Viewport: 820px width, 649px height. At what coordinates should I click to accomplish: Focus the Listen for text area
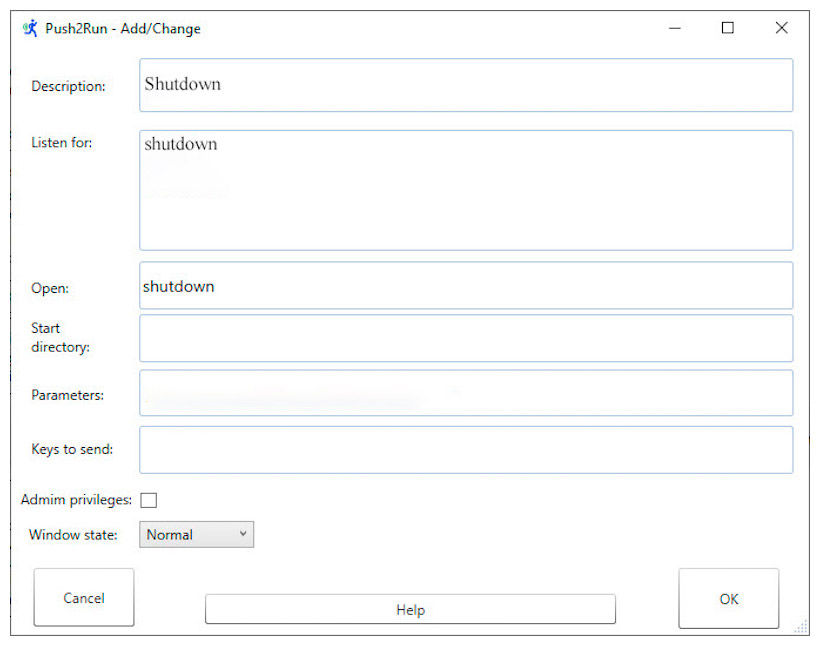466,190
